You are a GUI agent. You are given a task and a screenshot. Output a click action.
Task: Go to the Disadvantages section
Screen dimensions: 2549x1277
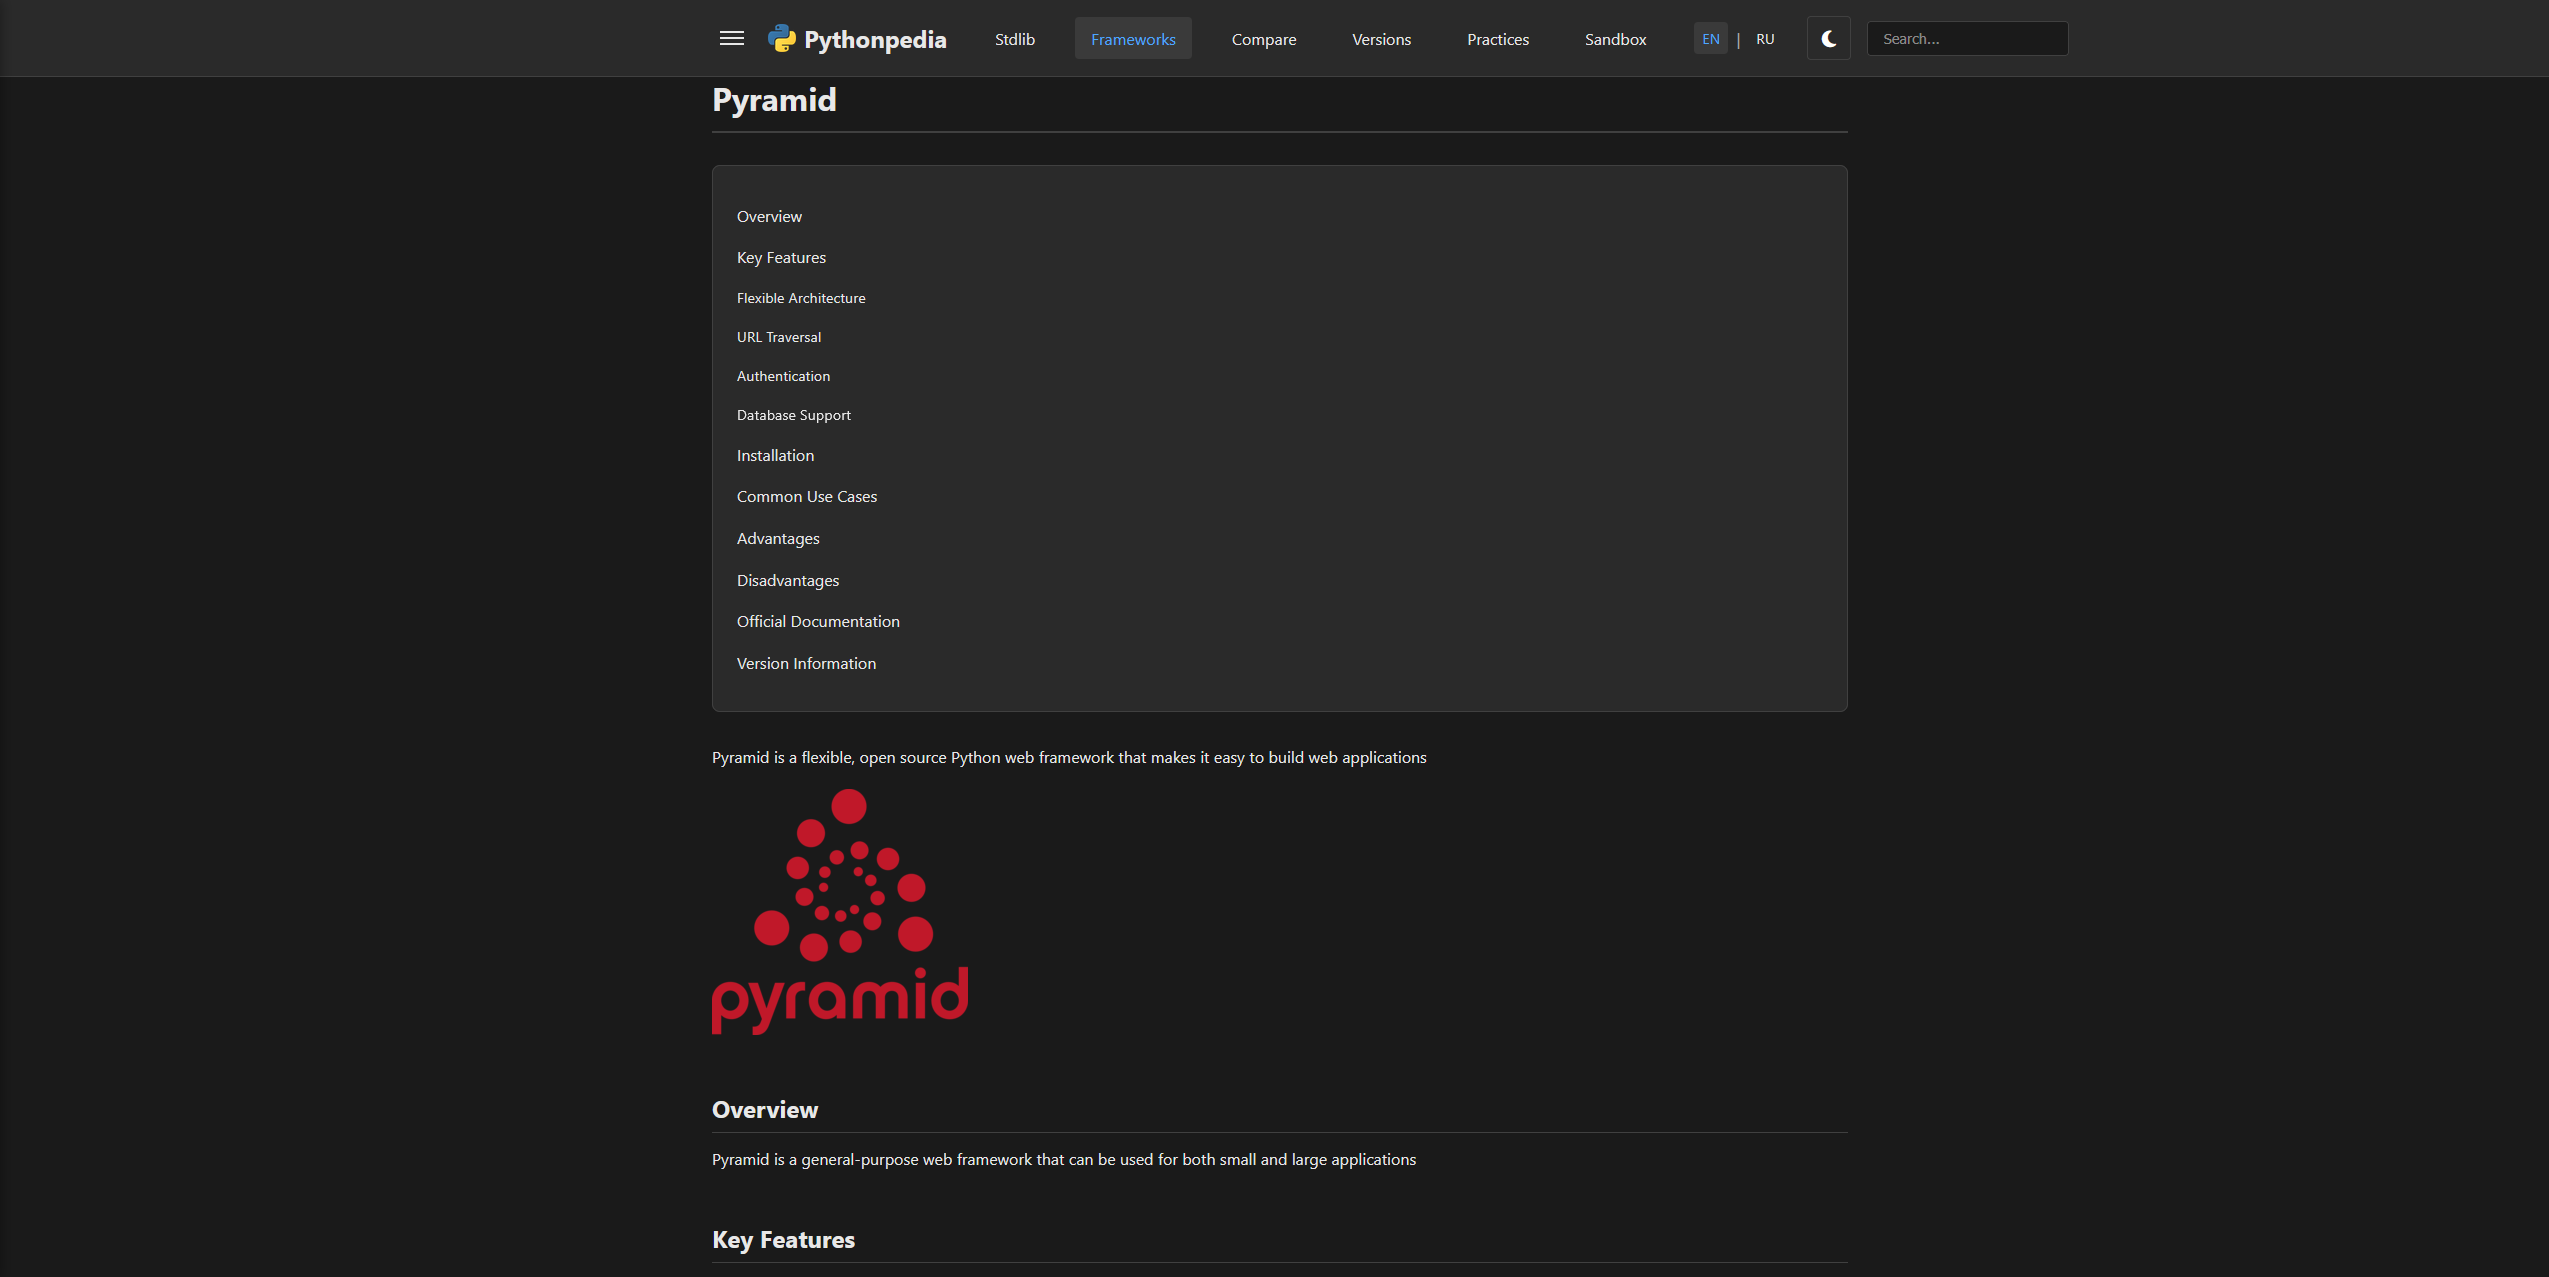pyautogui.click(x=787, y=580)
